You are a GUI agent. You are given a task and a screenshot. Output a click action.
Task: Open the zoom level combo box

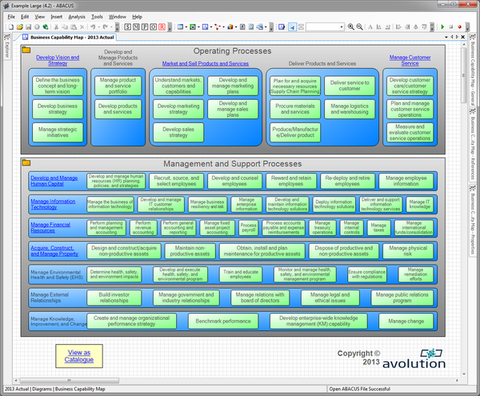pos(325,27)
